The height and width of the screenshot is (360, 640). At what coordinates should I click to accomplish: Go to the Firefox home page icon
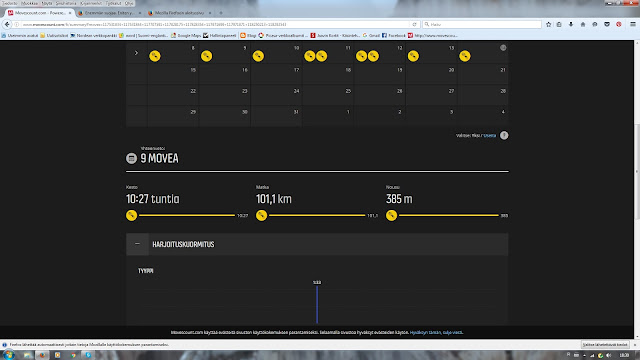pyautogui.click(x=583, y=24)
